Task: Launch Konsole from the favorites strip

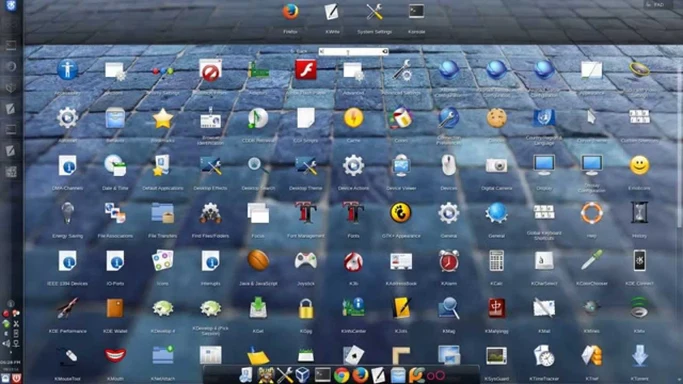Action: point(416,11)
